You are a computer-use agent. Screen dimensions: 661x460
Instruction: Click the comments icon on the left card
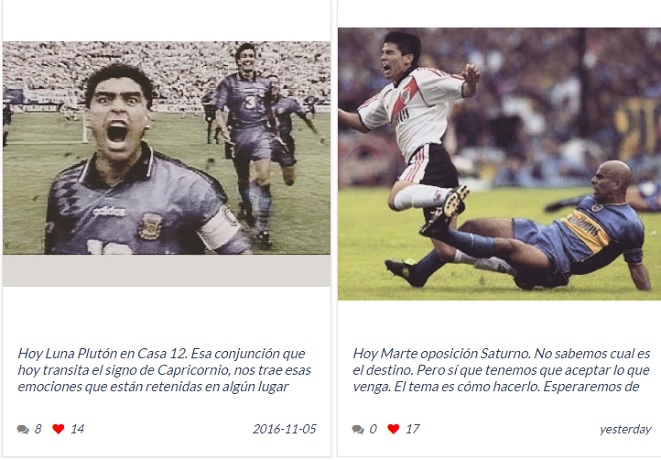click(x=23, y=429)
